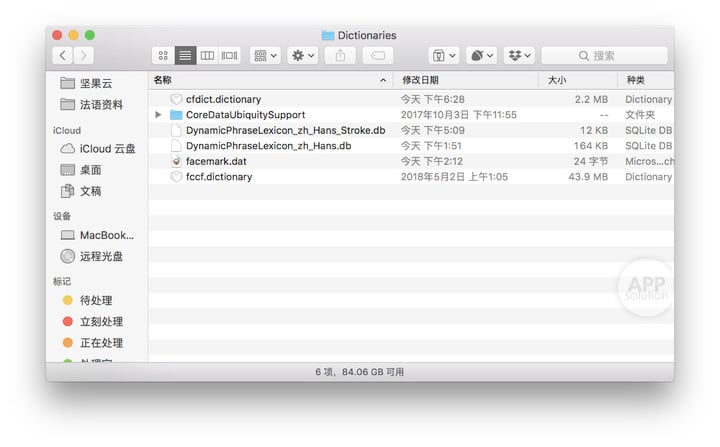
Task: Open the clipboard-style toolbar dropdown
Action: 444,56
